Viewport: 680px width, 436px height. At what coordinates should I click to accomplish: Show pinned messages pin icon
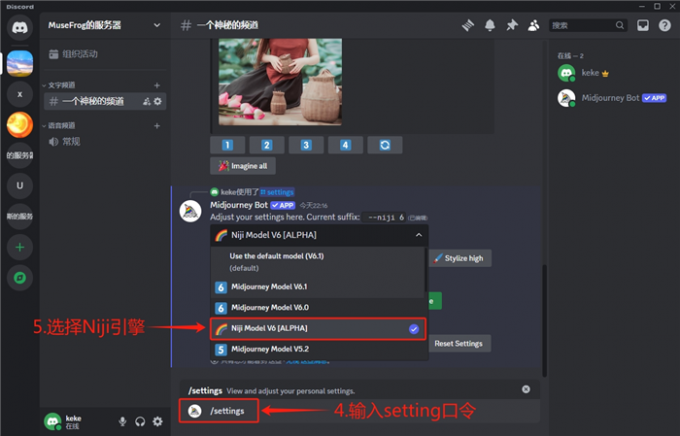[512, 26]
